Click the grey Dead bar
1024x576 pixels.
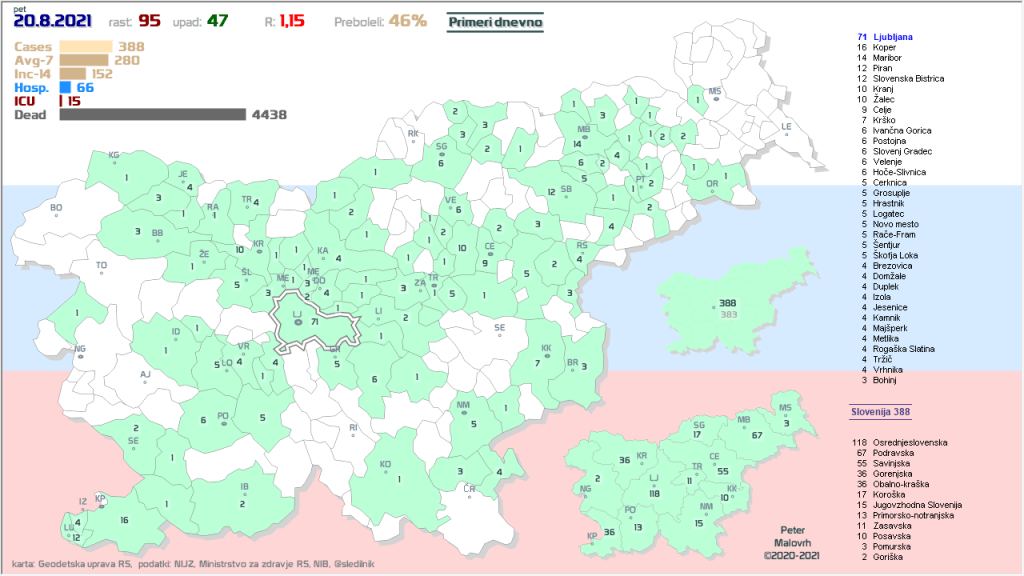pos(152,115)
